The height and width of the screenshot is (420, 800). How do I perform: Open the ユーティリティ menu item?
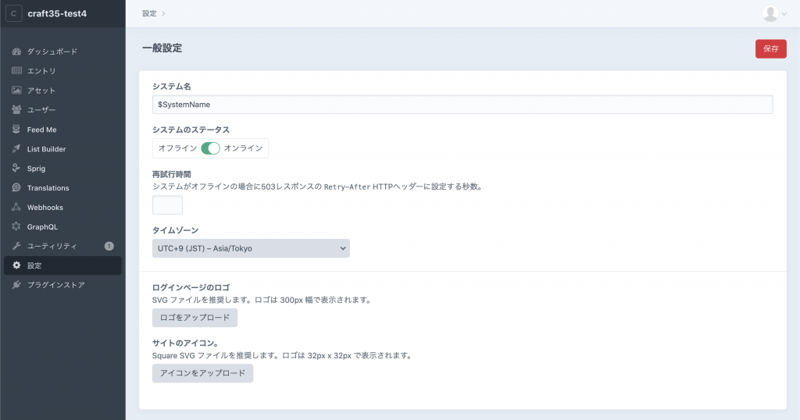tap(51, 246)
